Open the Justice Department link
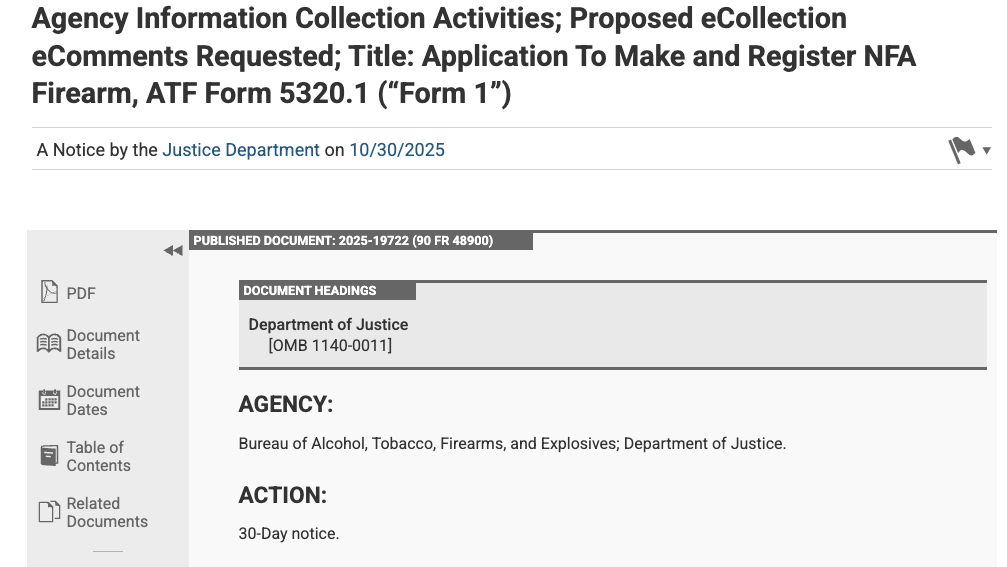The width and height of the screenshot is (1007, 567). point(241,150)
